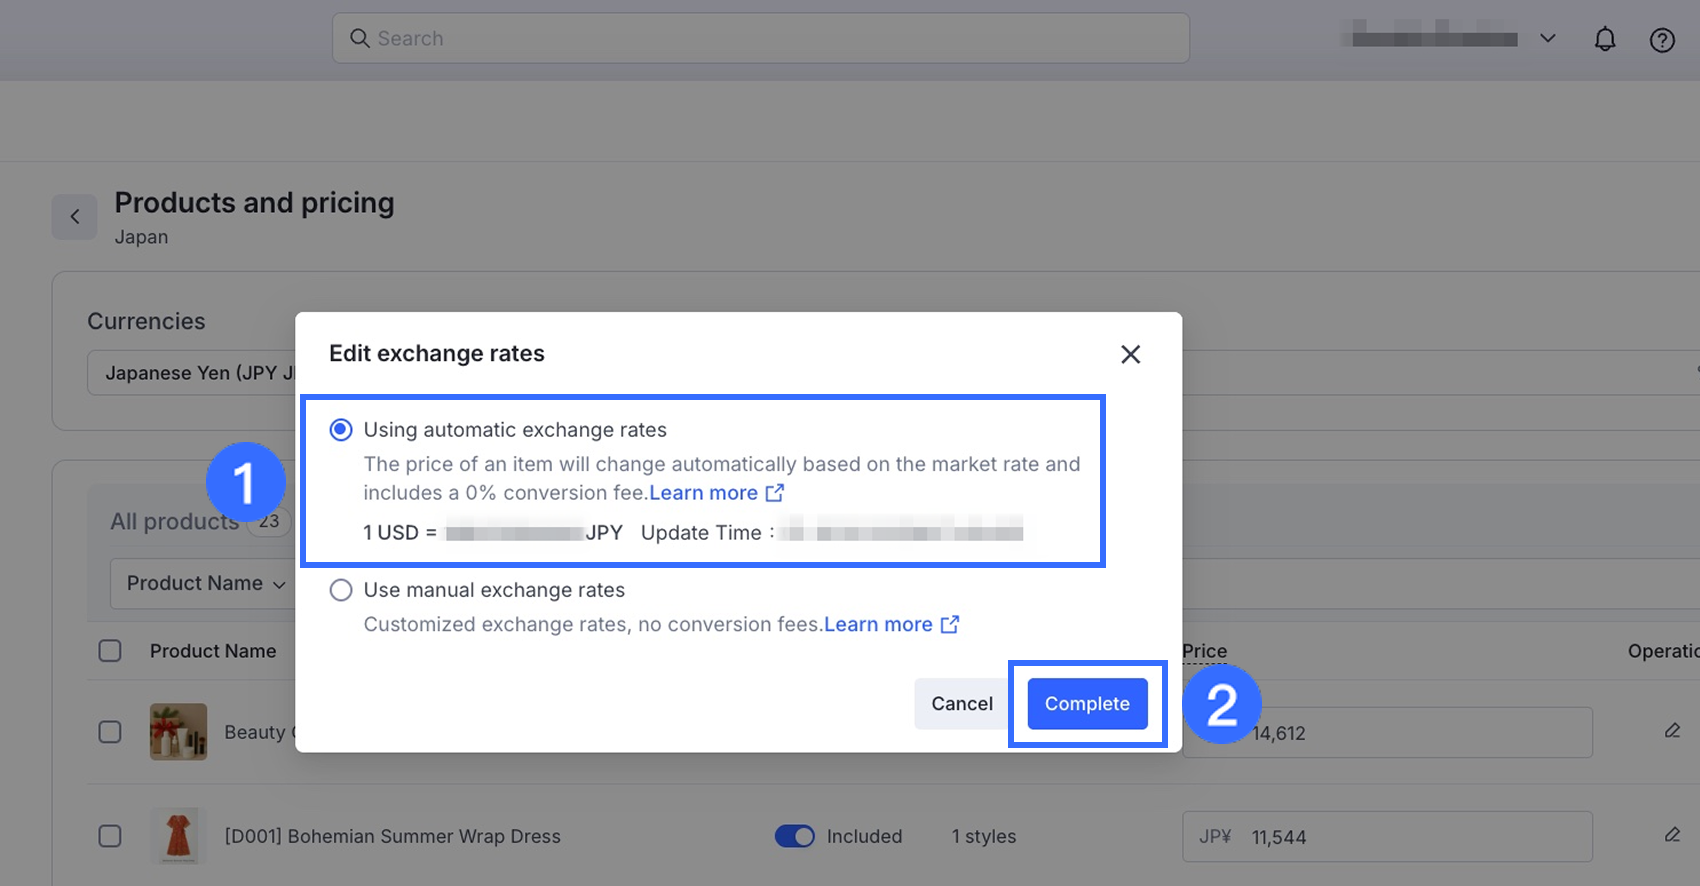Select Use manual exchange rates option

click(341, 590)
